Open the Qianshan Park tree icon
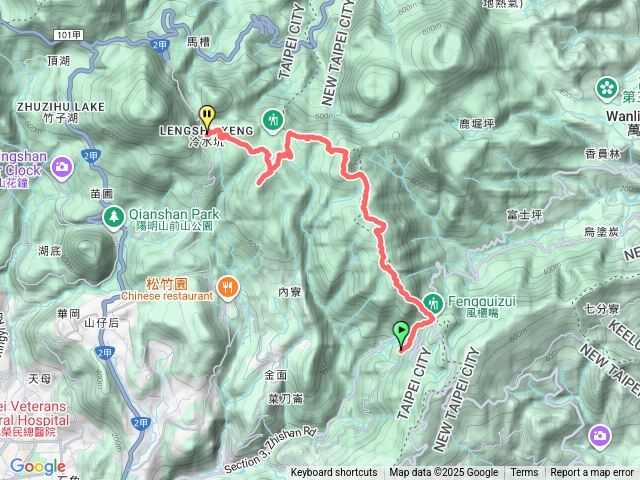The image size is (640, 480). 113,218
